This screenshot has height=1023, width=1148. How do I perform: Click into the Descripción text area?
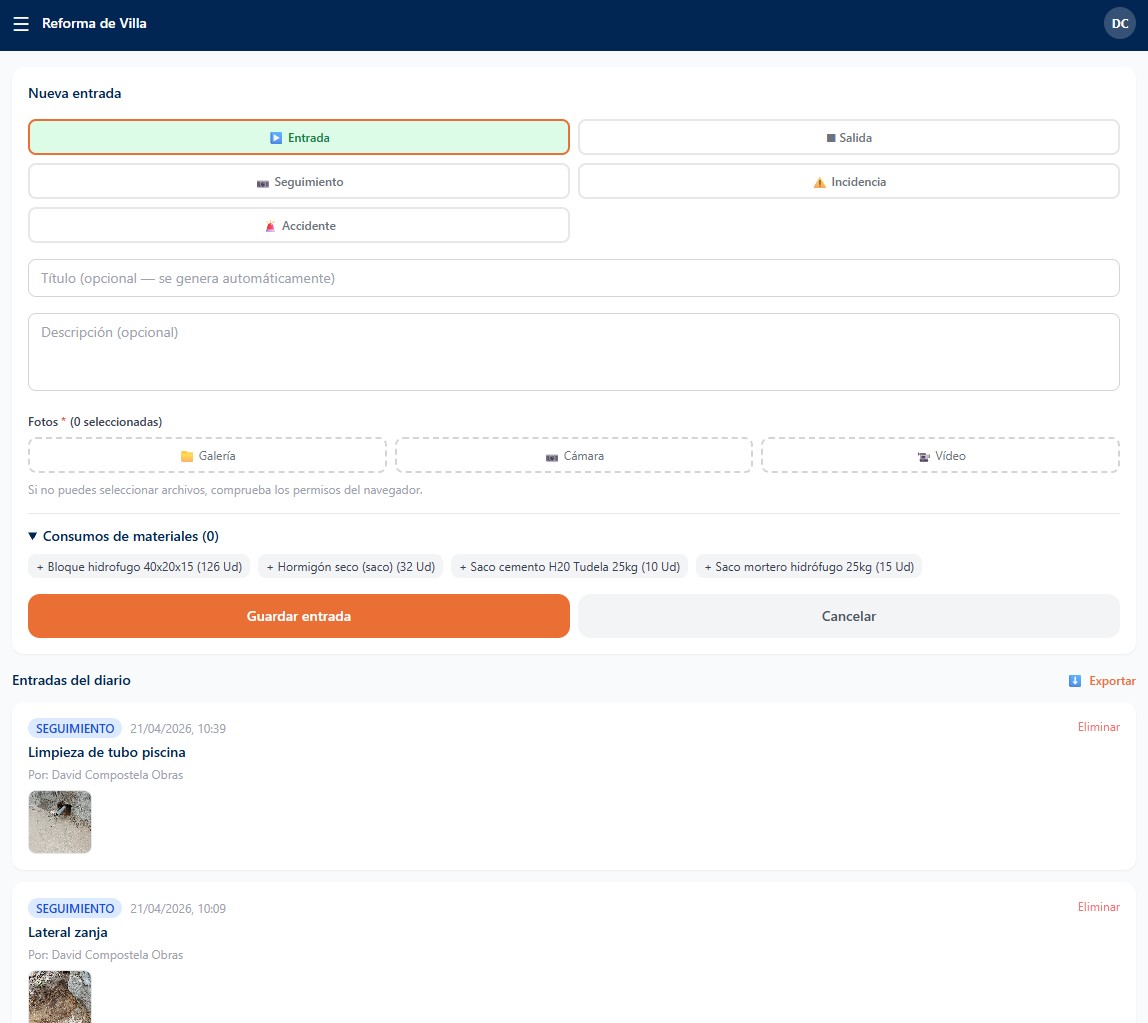(x=573, y=352)
